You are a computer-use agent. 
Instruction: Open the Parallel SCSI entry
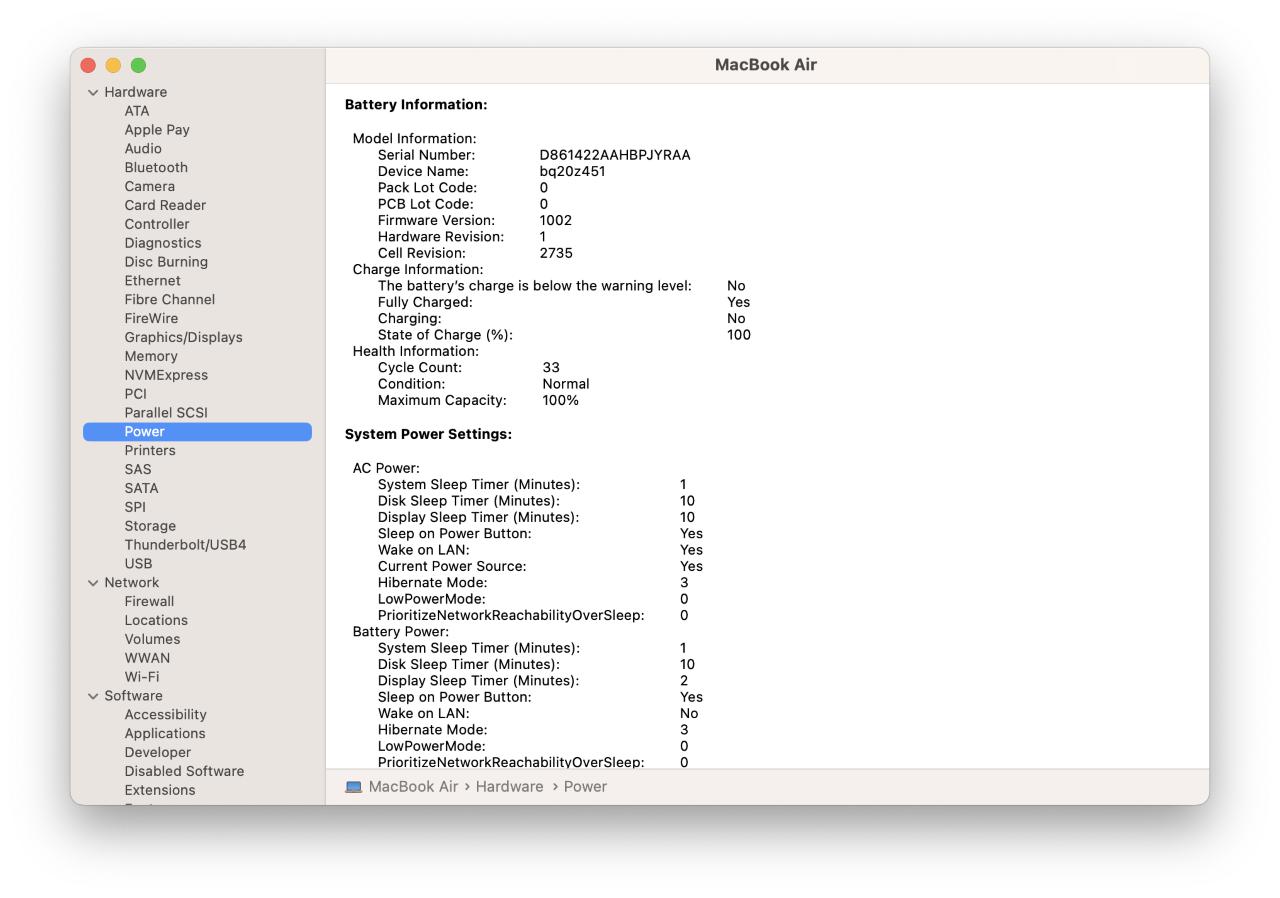[166, 413]
